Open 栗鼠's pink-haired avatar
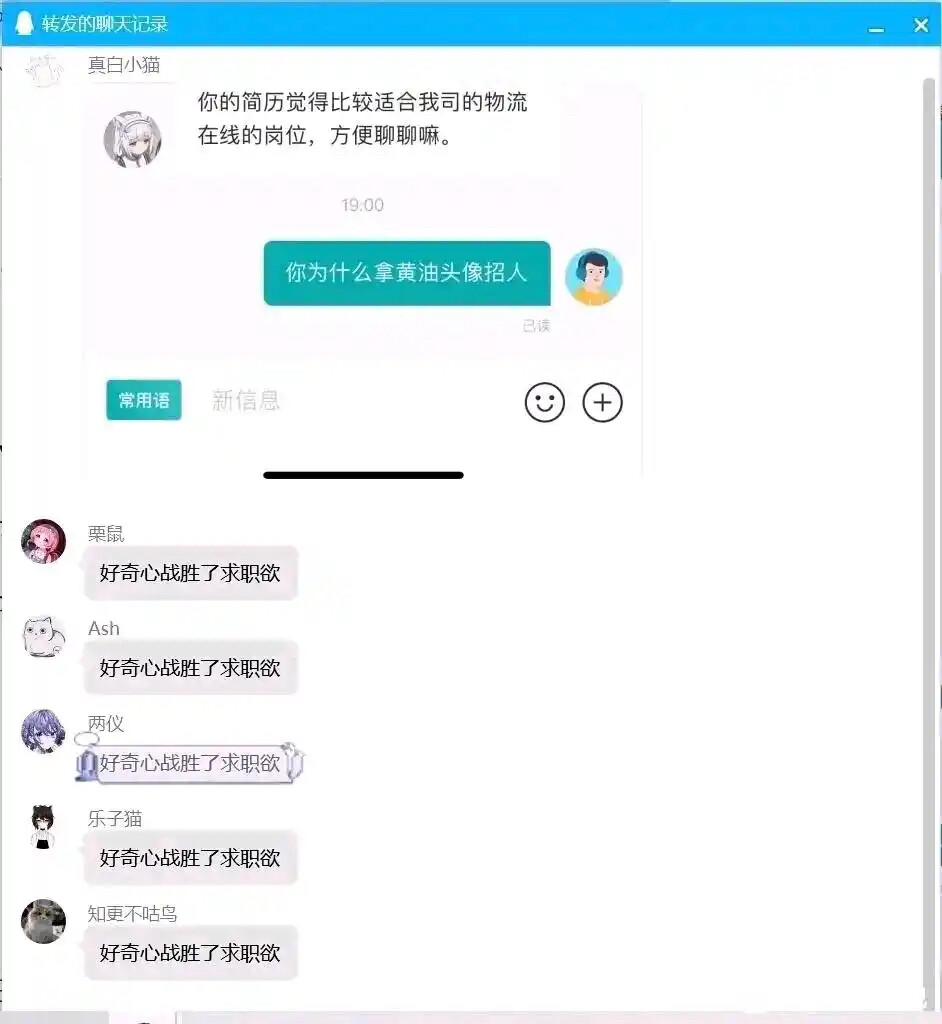This screenshot has width=942, height=1024. coord(44,541)
